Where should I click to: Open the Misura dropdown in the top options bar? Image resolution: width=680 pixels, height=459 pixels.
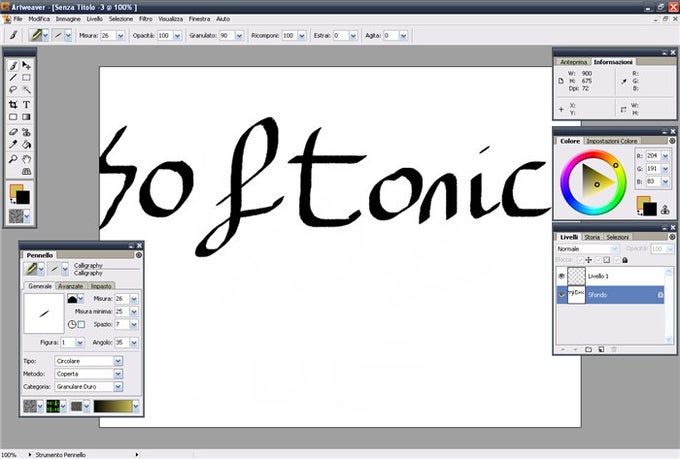[121, 36]
